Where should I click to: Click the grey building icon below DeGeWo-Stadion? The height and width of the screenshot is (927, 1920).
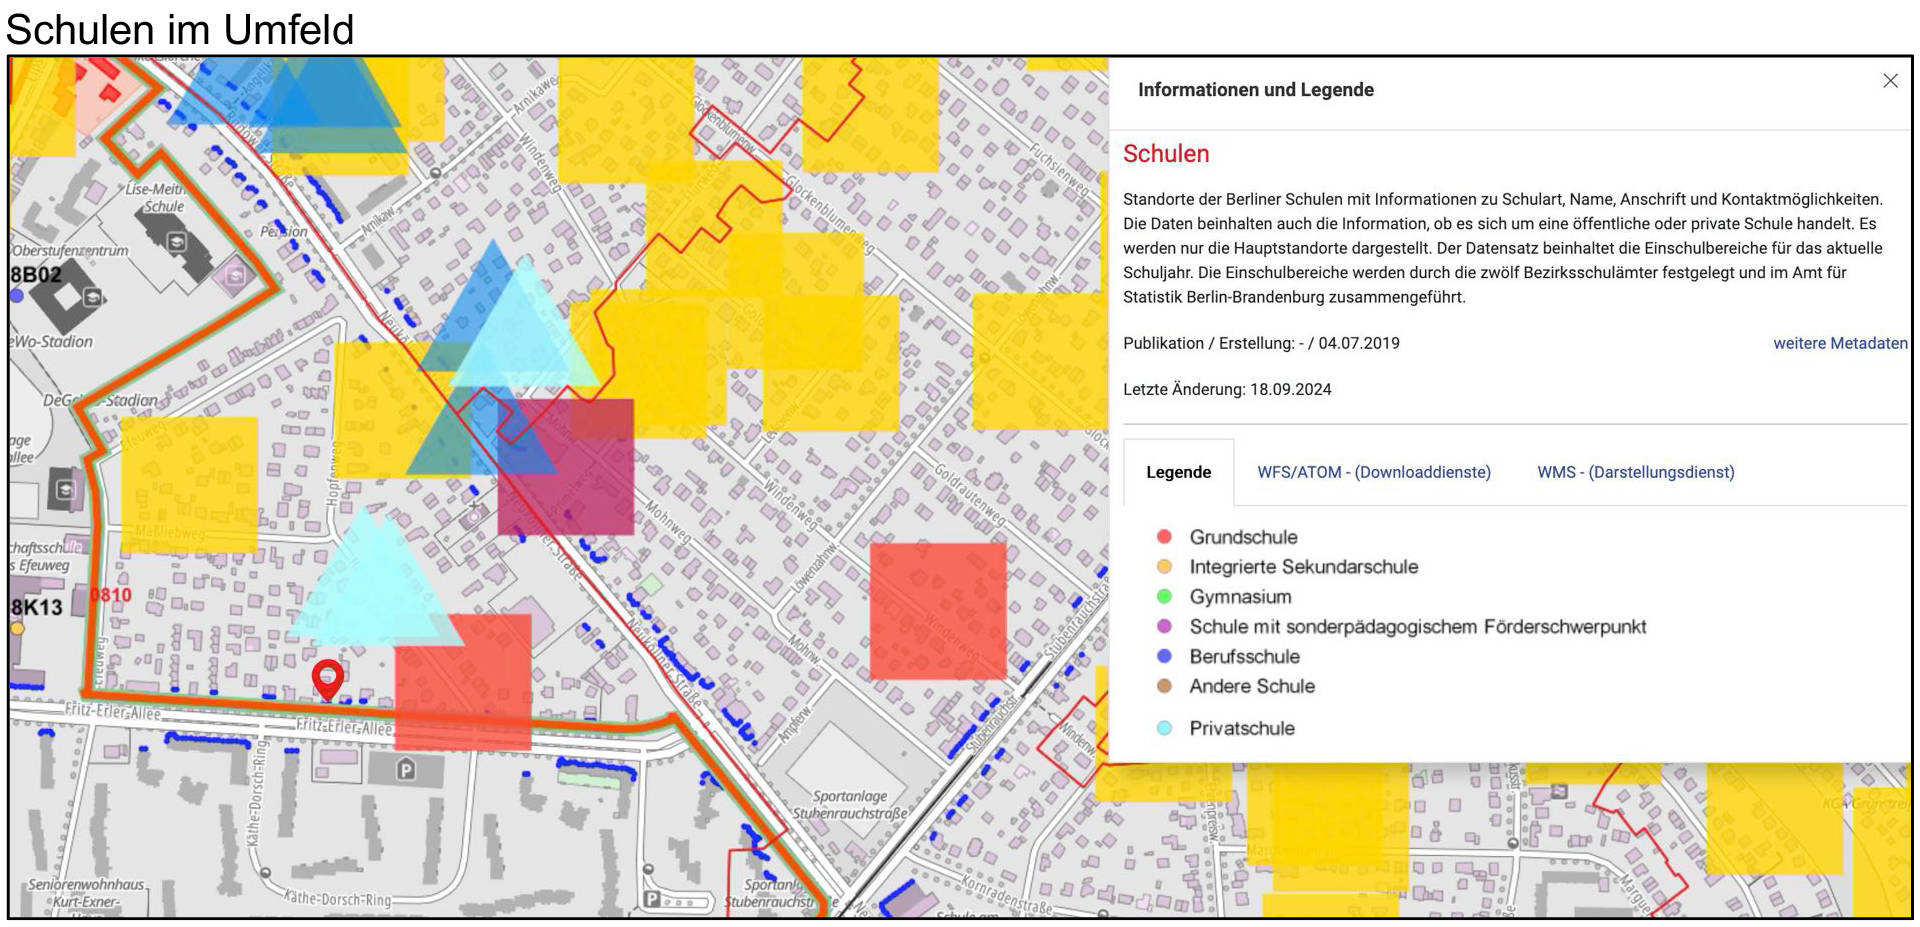pyautogui.click(x=66, y=489)
